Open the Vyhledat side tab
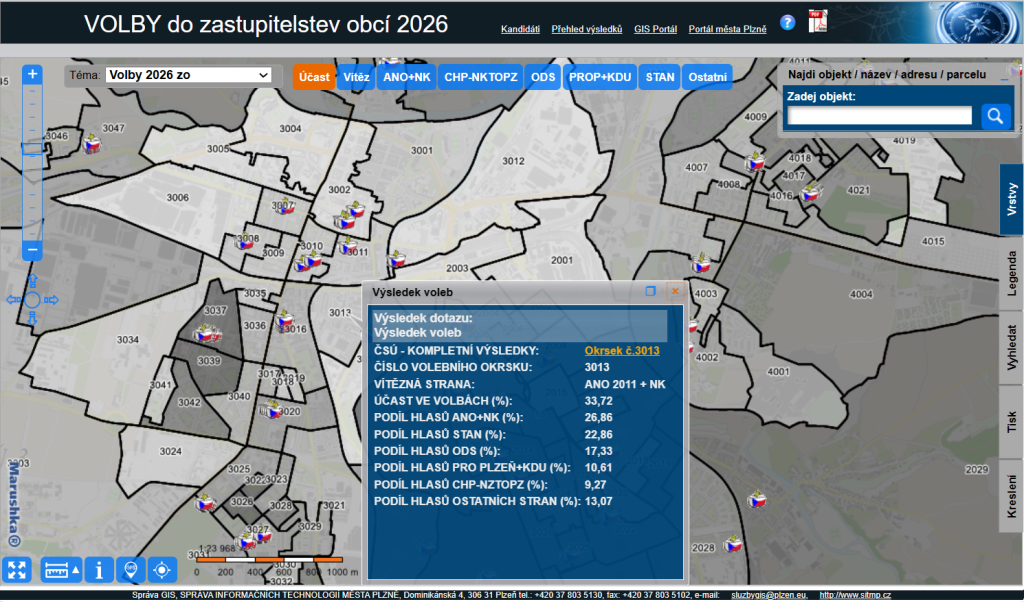Viewport: 1024px width, 602px height. coord(1012,348)
